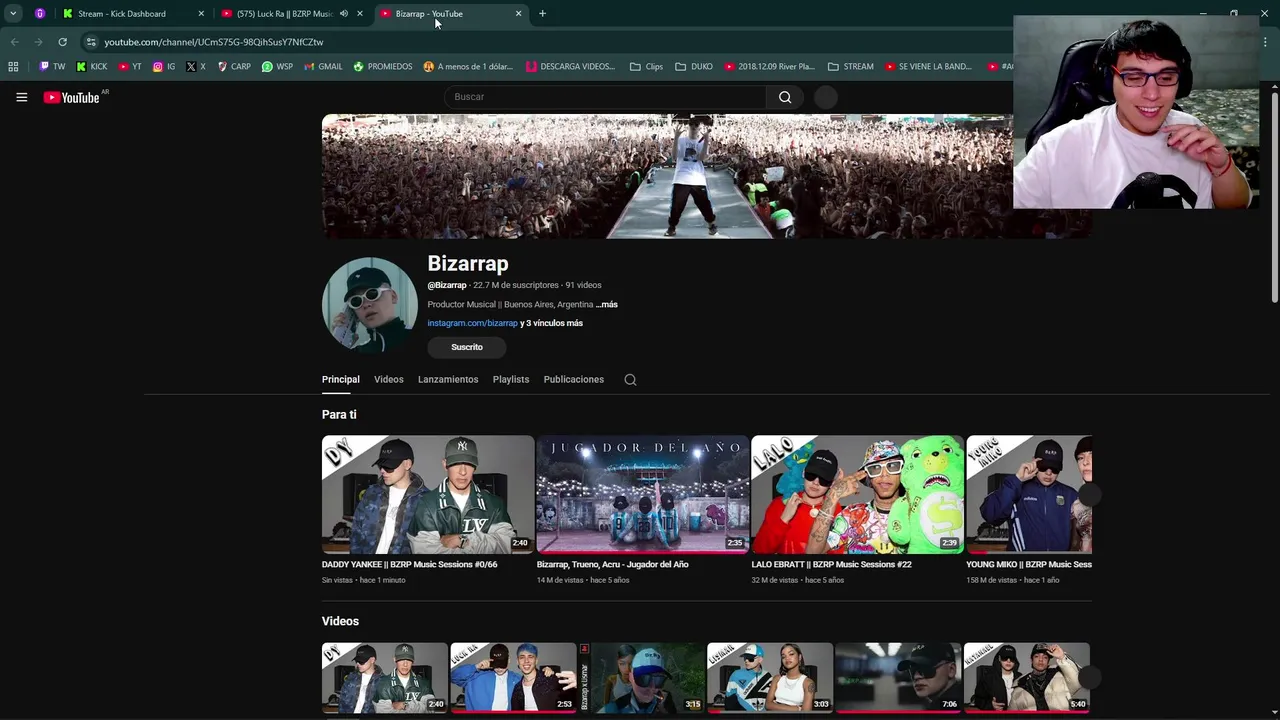Viewport: 1280px width, 720px height.
Task: Open the browser tab search dropdown
Action: [x=13, y=14]
